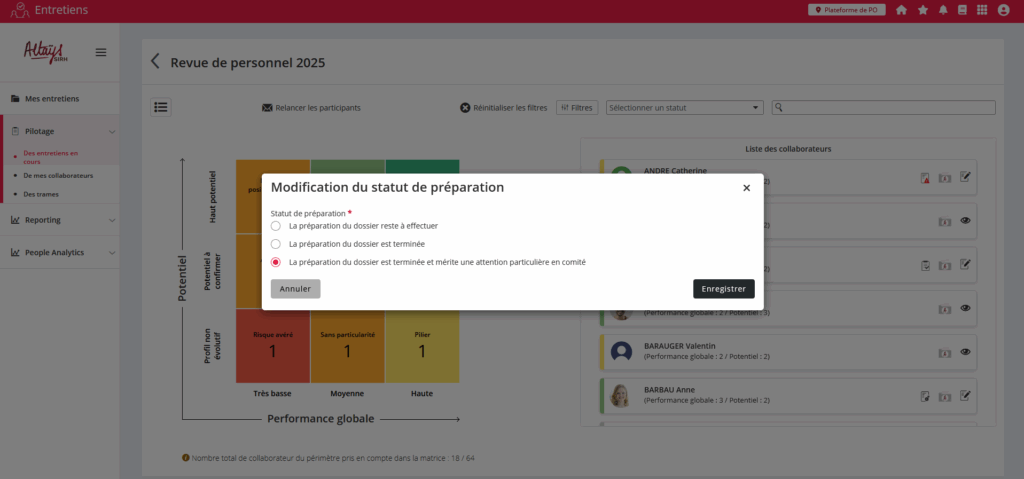Screen dimensions: 1024x479
Task: Click the Enregistrer button
Action: [723, 289]
